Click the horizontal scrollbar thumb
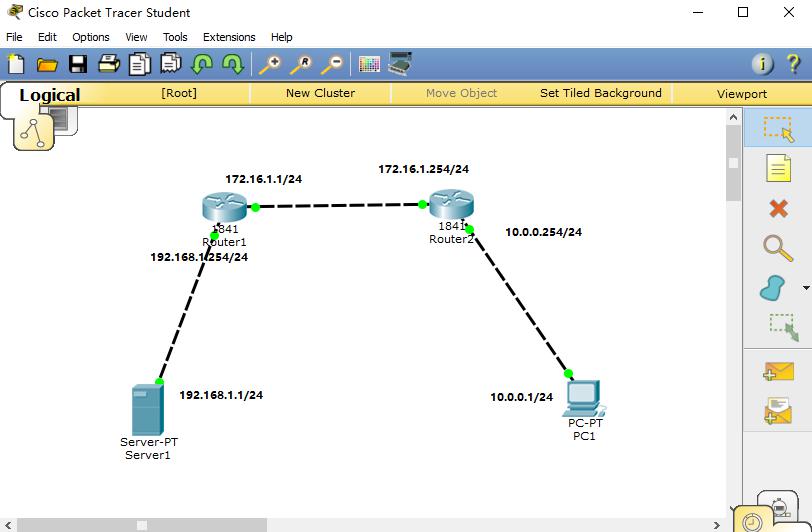 [x=142, y=525]
